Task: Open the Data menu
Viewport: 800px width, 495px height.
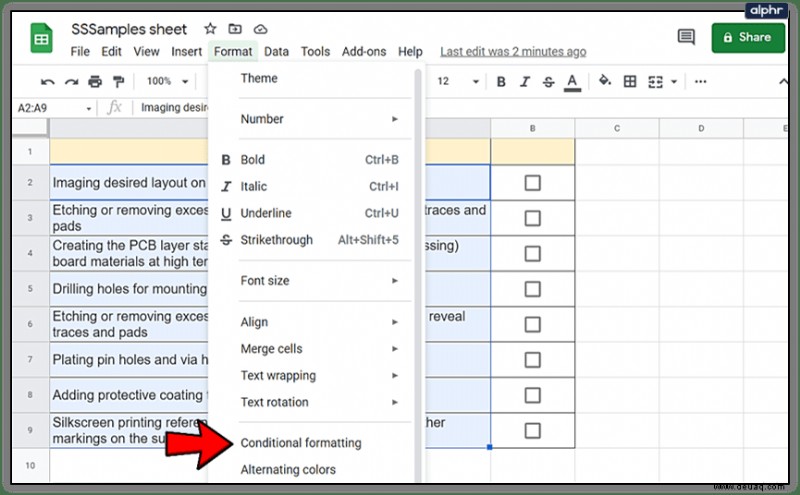Action: 277,52
